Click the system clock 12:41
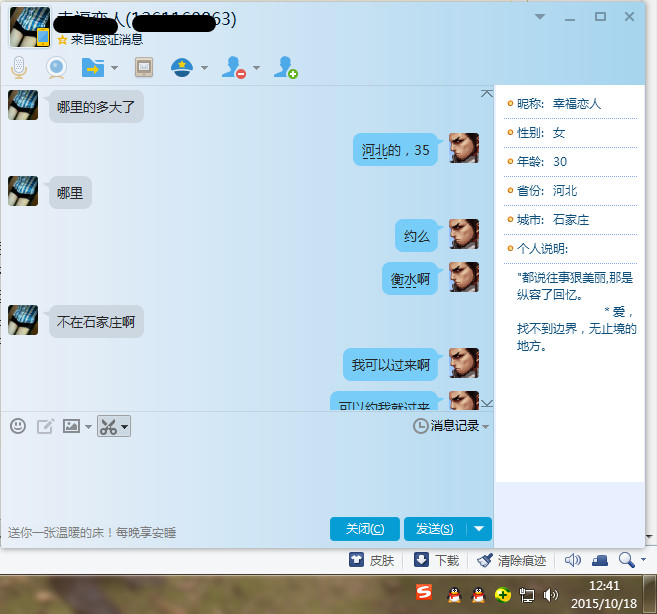The height and width of the screenshot is (614, 657). point(604,586)
